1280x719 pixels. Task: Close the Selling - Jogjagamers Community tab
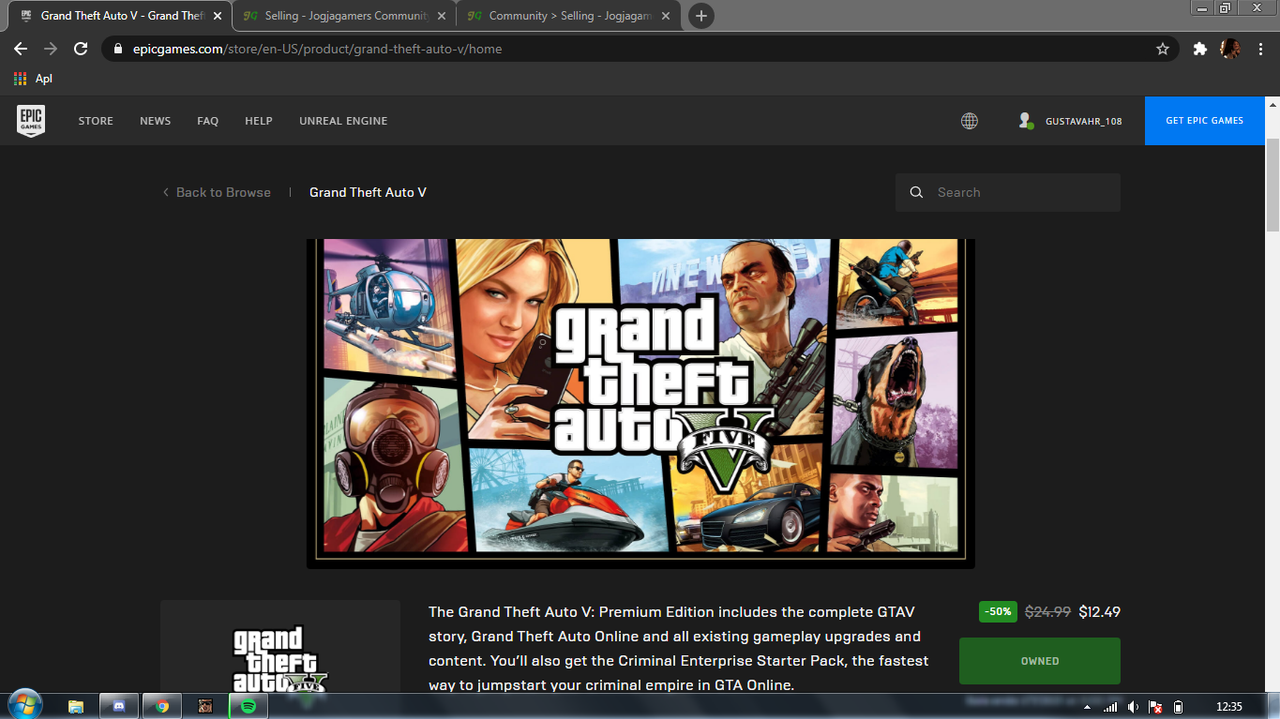click(x=442, y=16)
